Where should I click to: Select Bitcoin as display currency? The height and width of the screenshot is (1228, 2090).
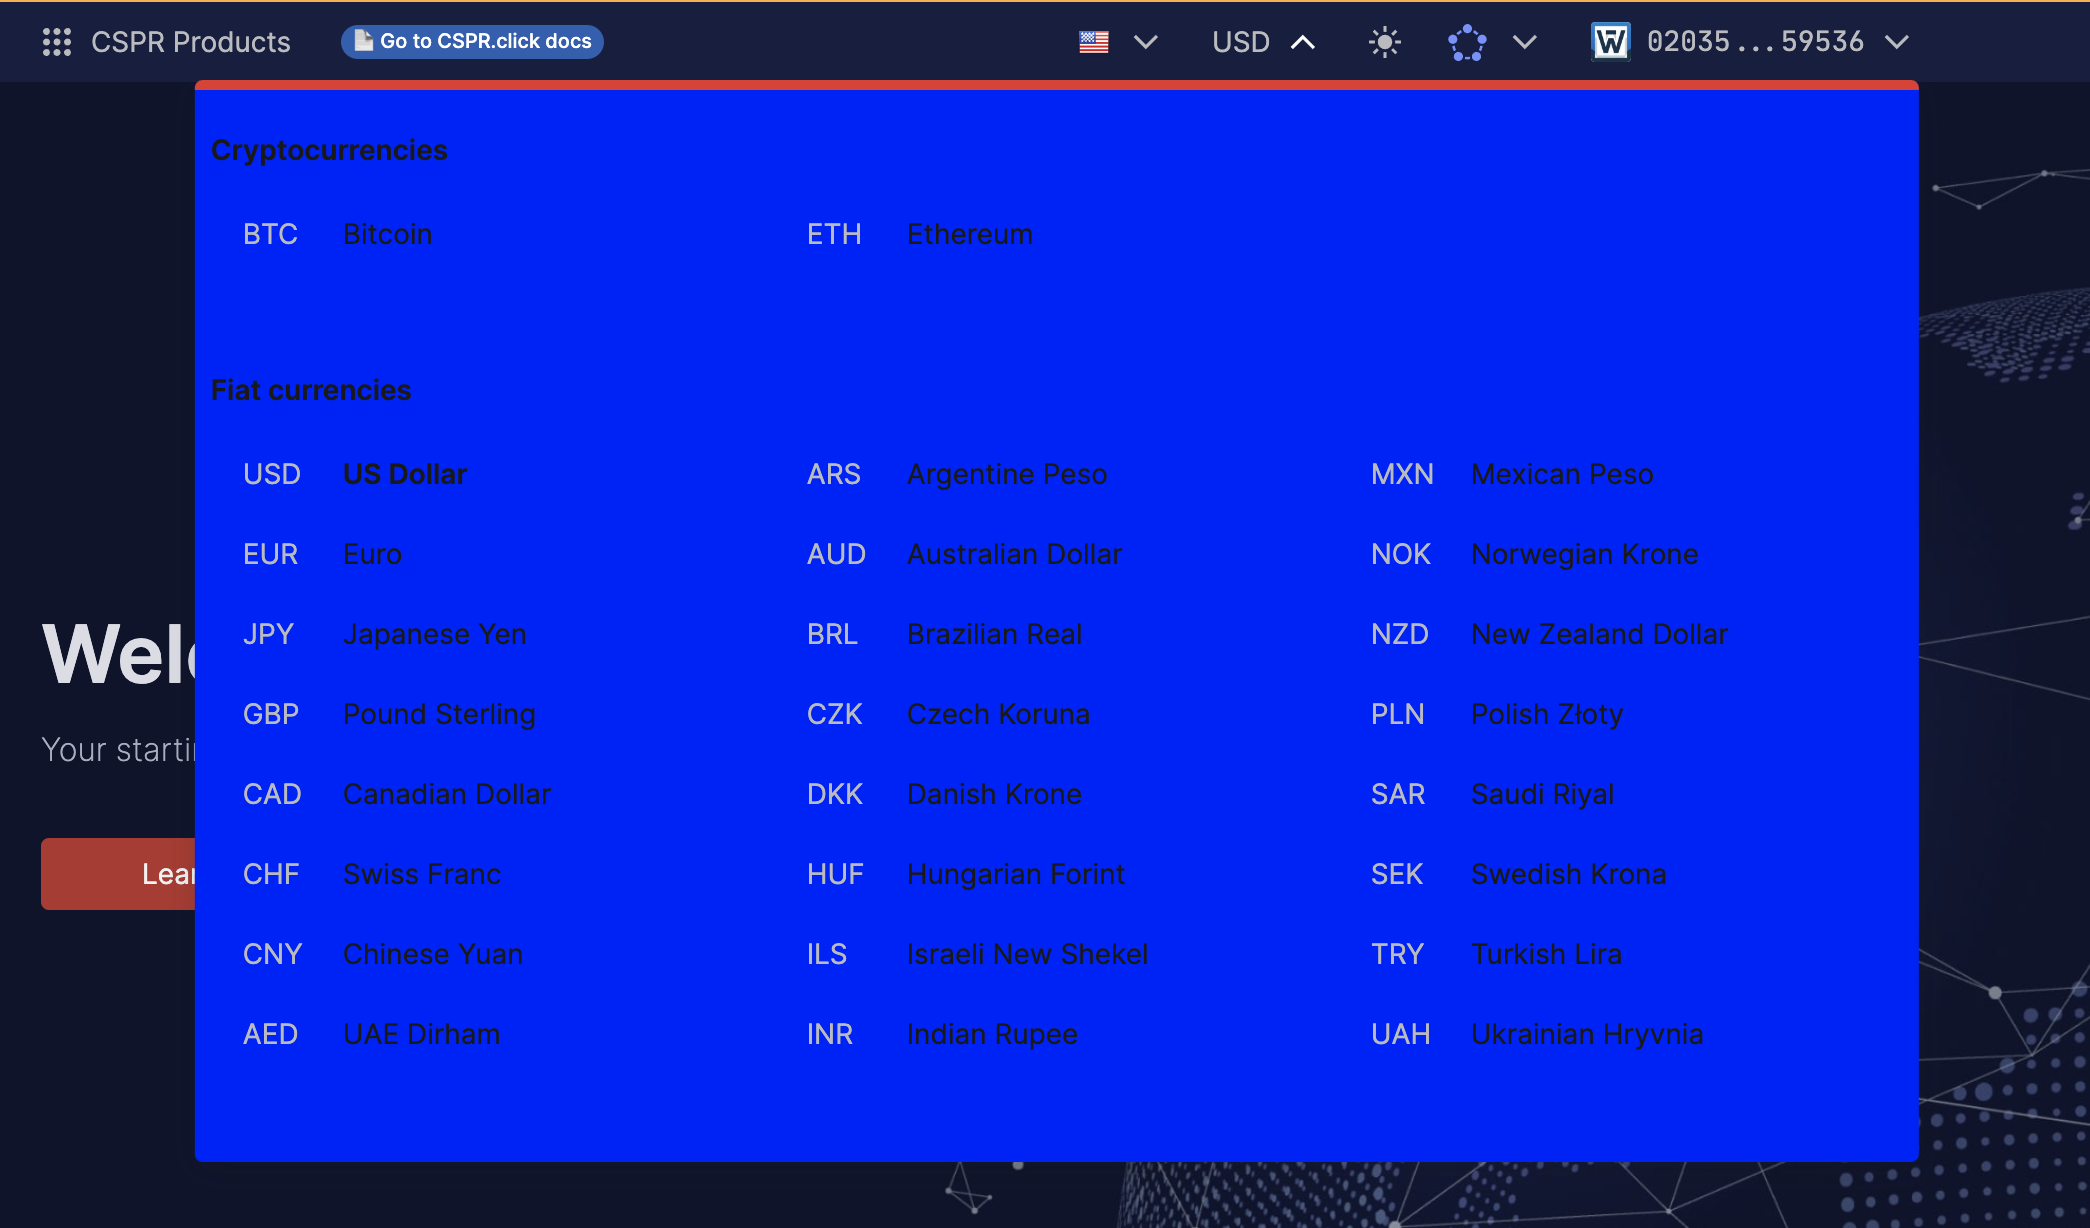click(387, 234)
